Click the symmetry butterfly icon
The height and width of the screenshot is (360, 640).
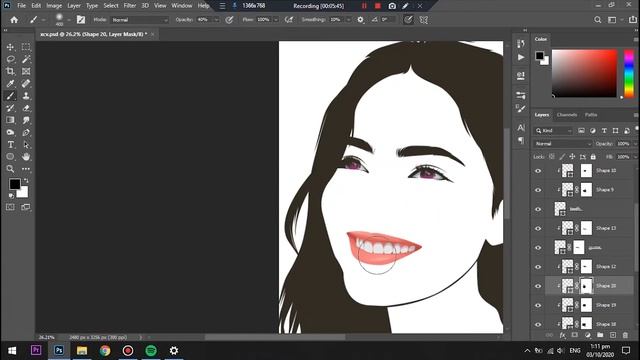coord(424,20)
